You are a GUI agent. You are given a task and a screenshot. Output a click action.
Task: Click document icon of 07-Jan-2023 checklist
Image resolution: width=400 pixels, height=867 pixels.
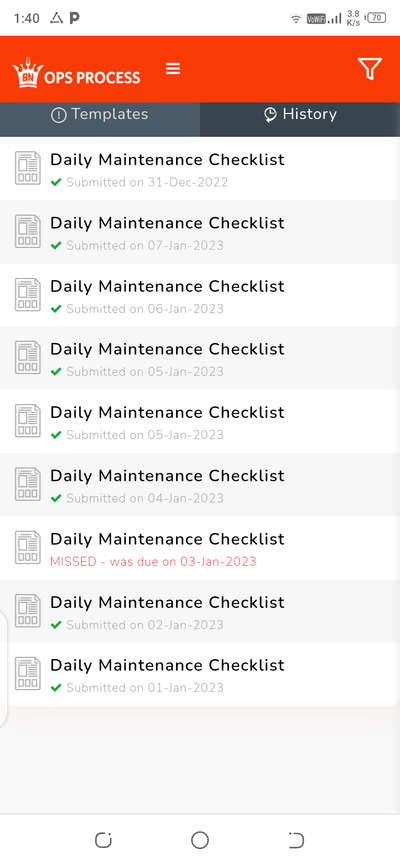point(28,231)
